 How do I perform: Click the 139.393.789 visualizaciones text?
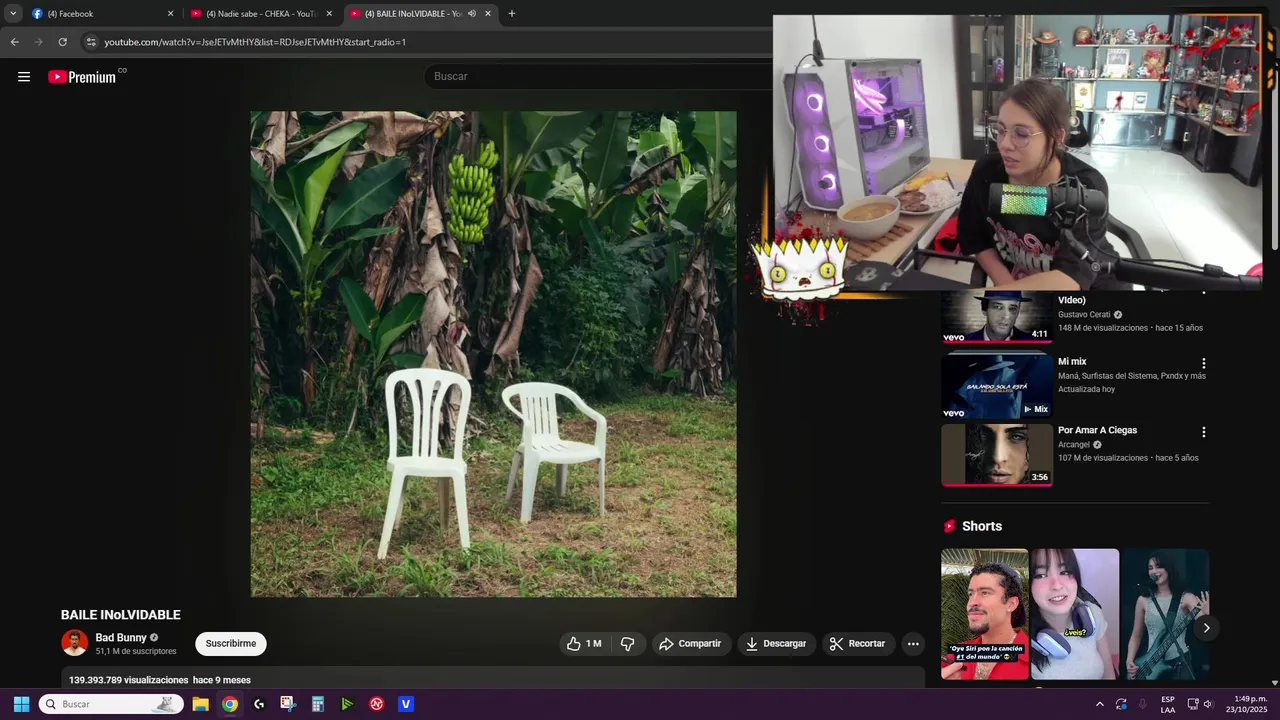(128, 680)
